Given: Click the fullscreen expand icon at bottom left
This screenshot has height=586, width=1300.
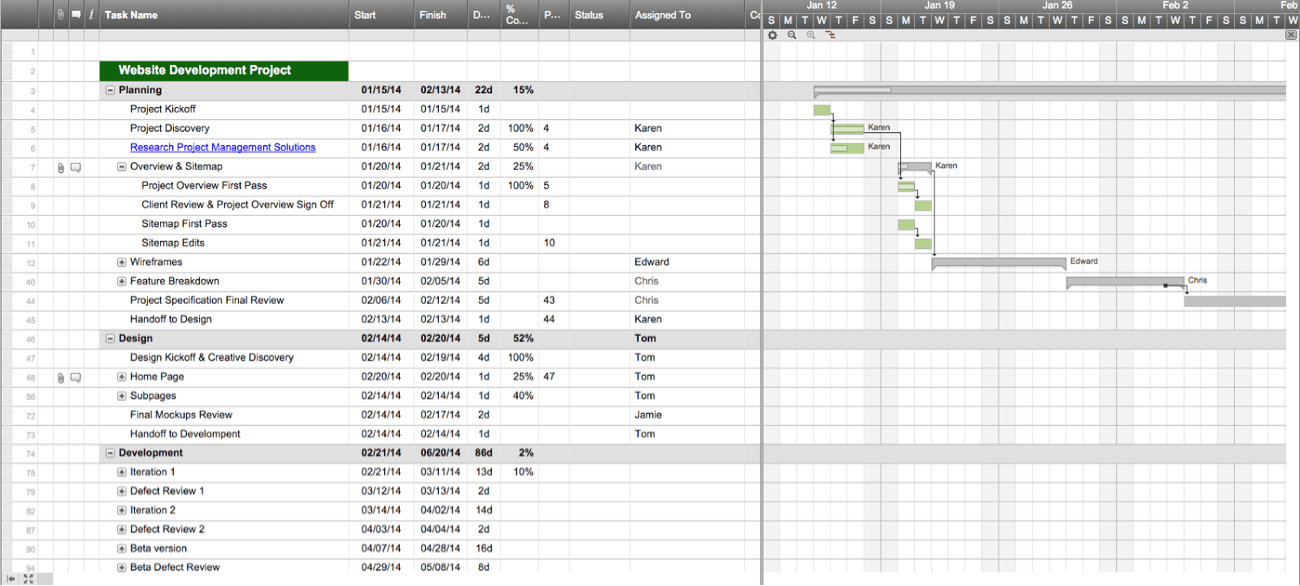Looking at the screenshot, I should click(28, 578).
